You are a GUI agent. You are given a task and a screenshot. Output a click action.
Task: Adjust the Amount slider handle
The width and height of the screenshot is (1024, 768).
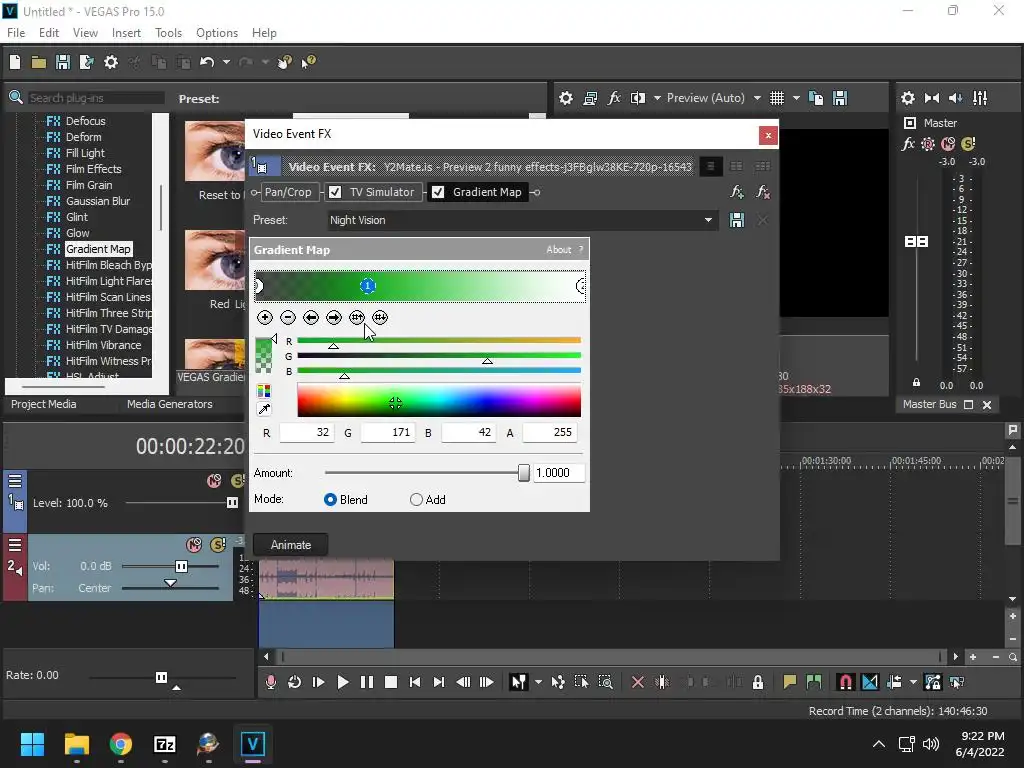tap(524, 473)
